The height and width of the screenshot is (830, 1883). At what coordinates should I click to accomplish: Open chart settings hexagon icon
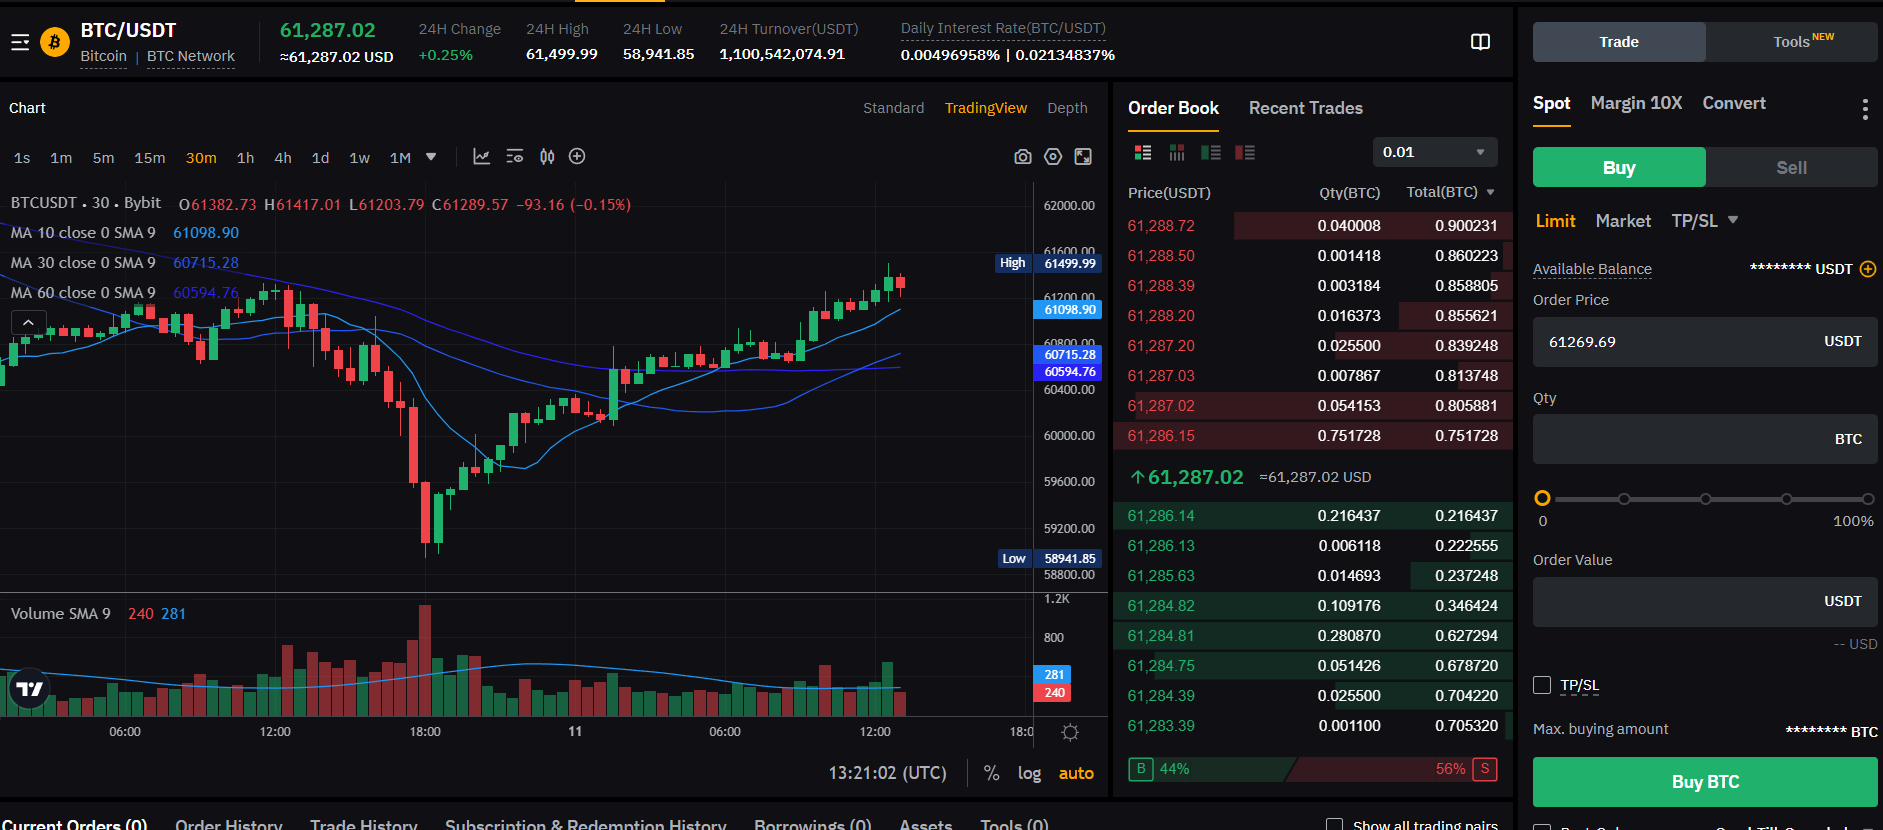click(x=1053, y=157)
